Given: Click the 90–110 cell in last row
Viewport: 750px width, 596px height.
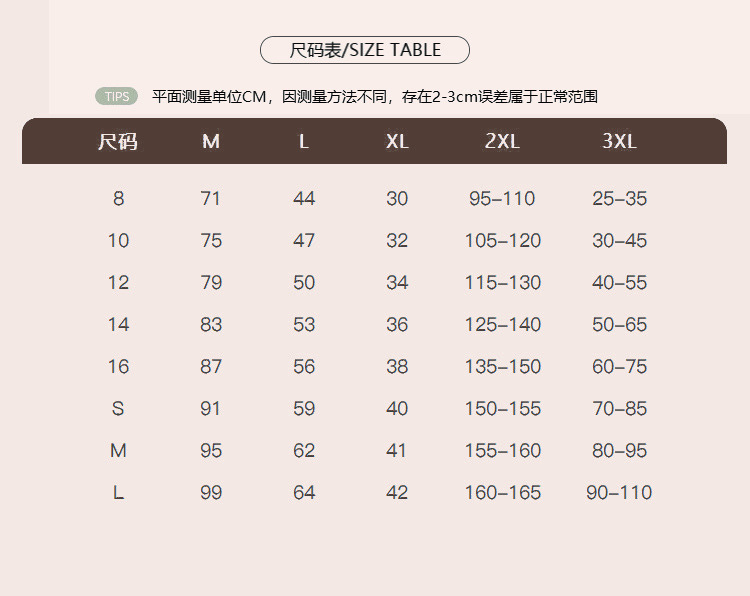Looking at the screenshot, I should pos(619,493).
